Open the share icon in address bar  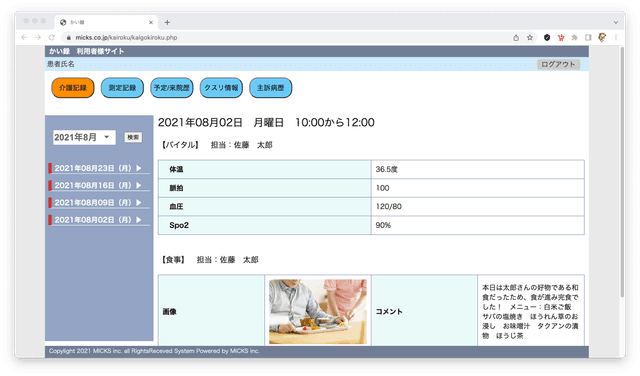coord(516,38)
